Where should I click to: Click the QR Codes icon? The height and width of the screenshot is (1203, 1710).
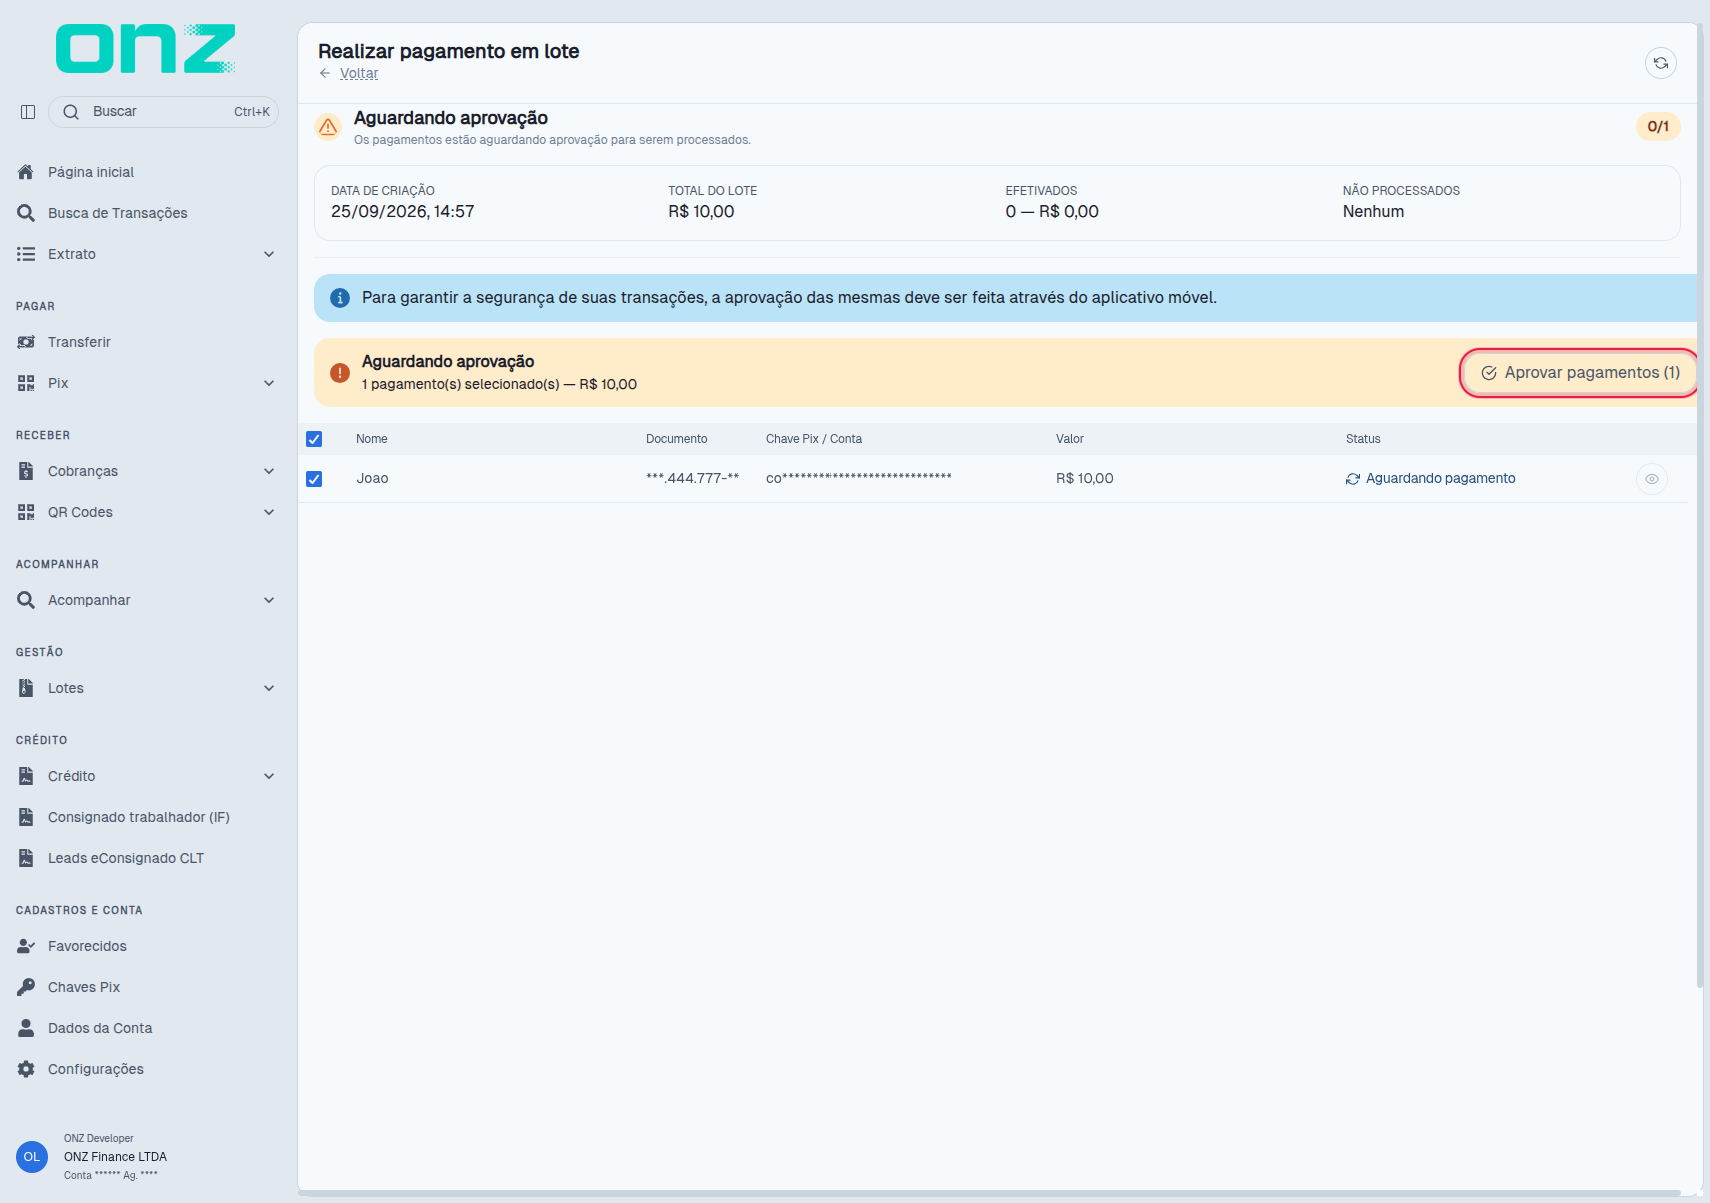click(26, 512)
